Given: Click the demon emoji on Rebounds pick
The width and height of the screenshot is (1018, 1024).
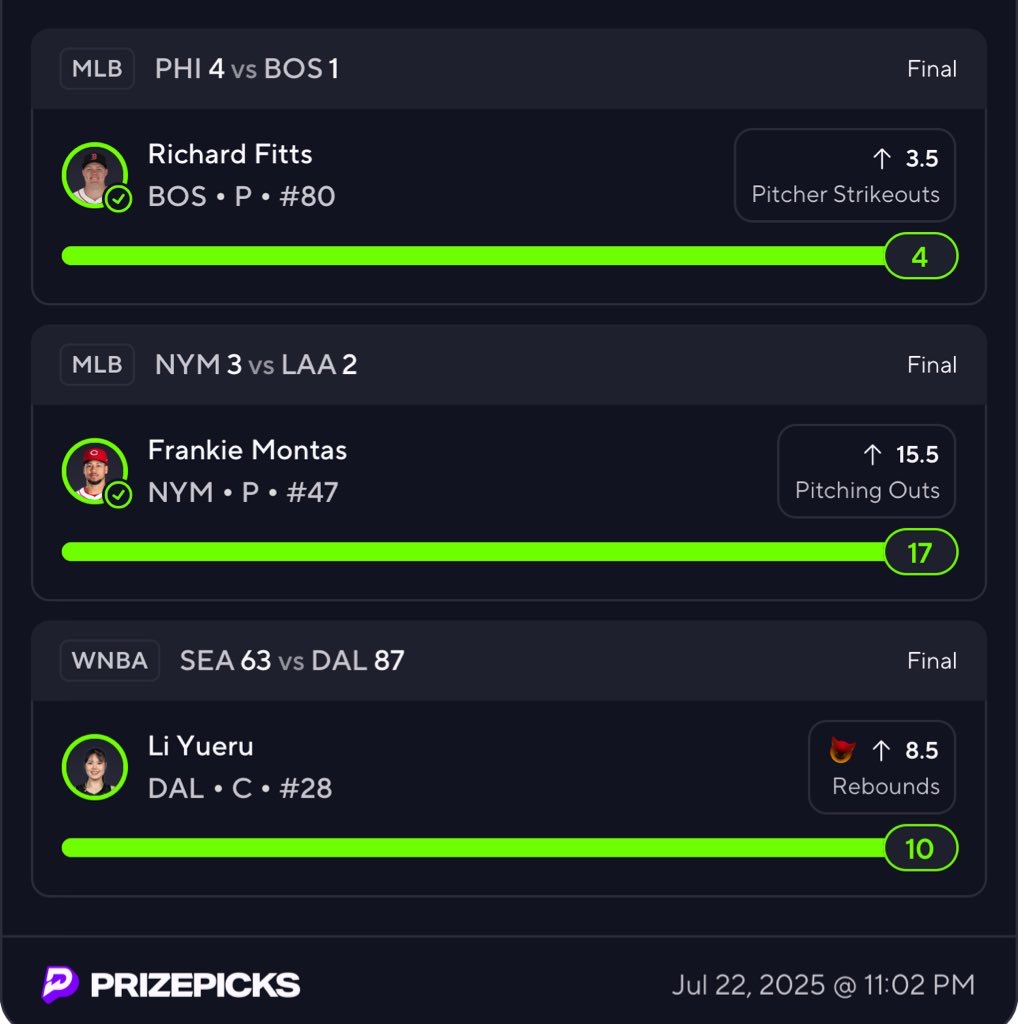Looking at the screenshot, I should (842, 750).
